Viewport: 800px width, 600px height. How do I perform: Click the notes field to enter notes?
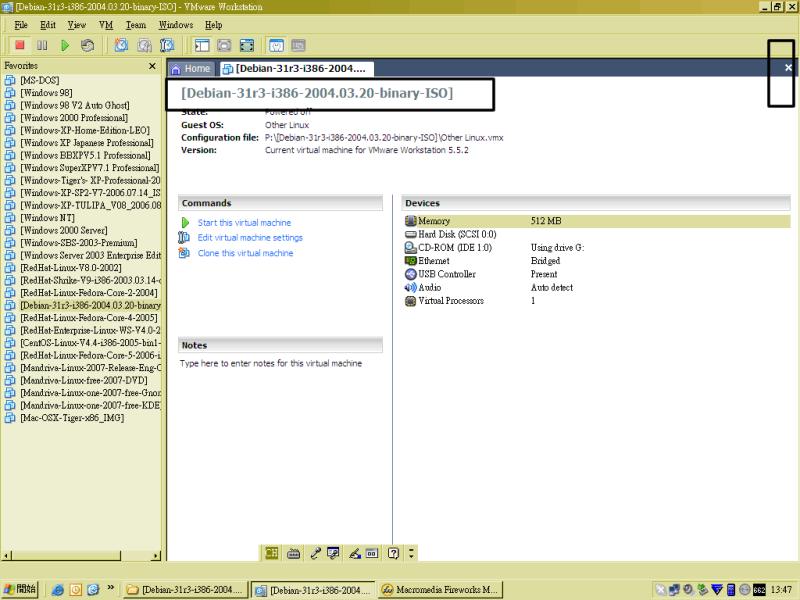pos(271,363)
